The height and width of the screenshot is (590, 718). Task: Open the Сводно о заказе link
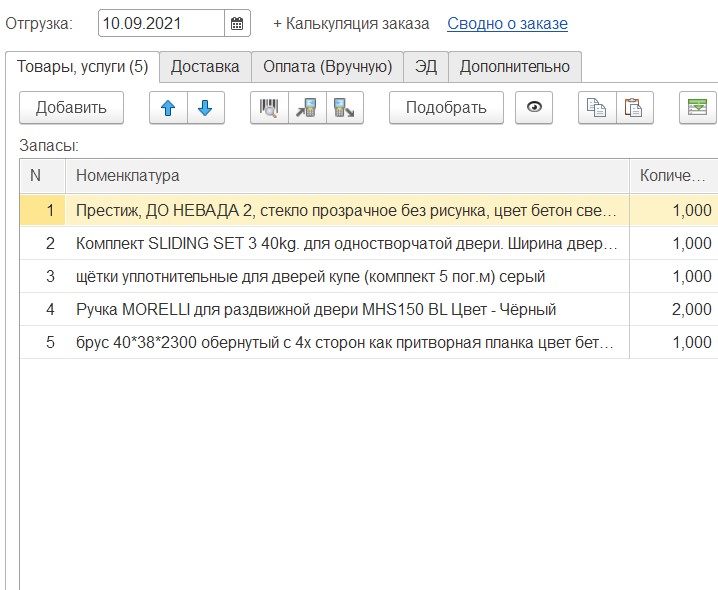click(x=507, y=23)
